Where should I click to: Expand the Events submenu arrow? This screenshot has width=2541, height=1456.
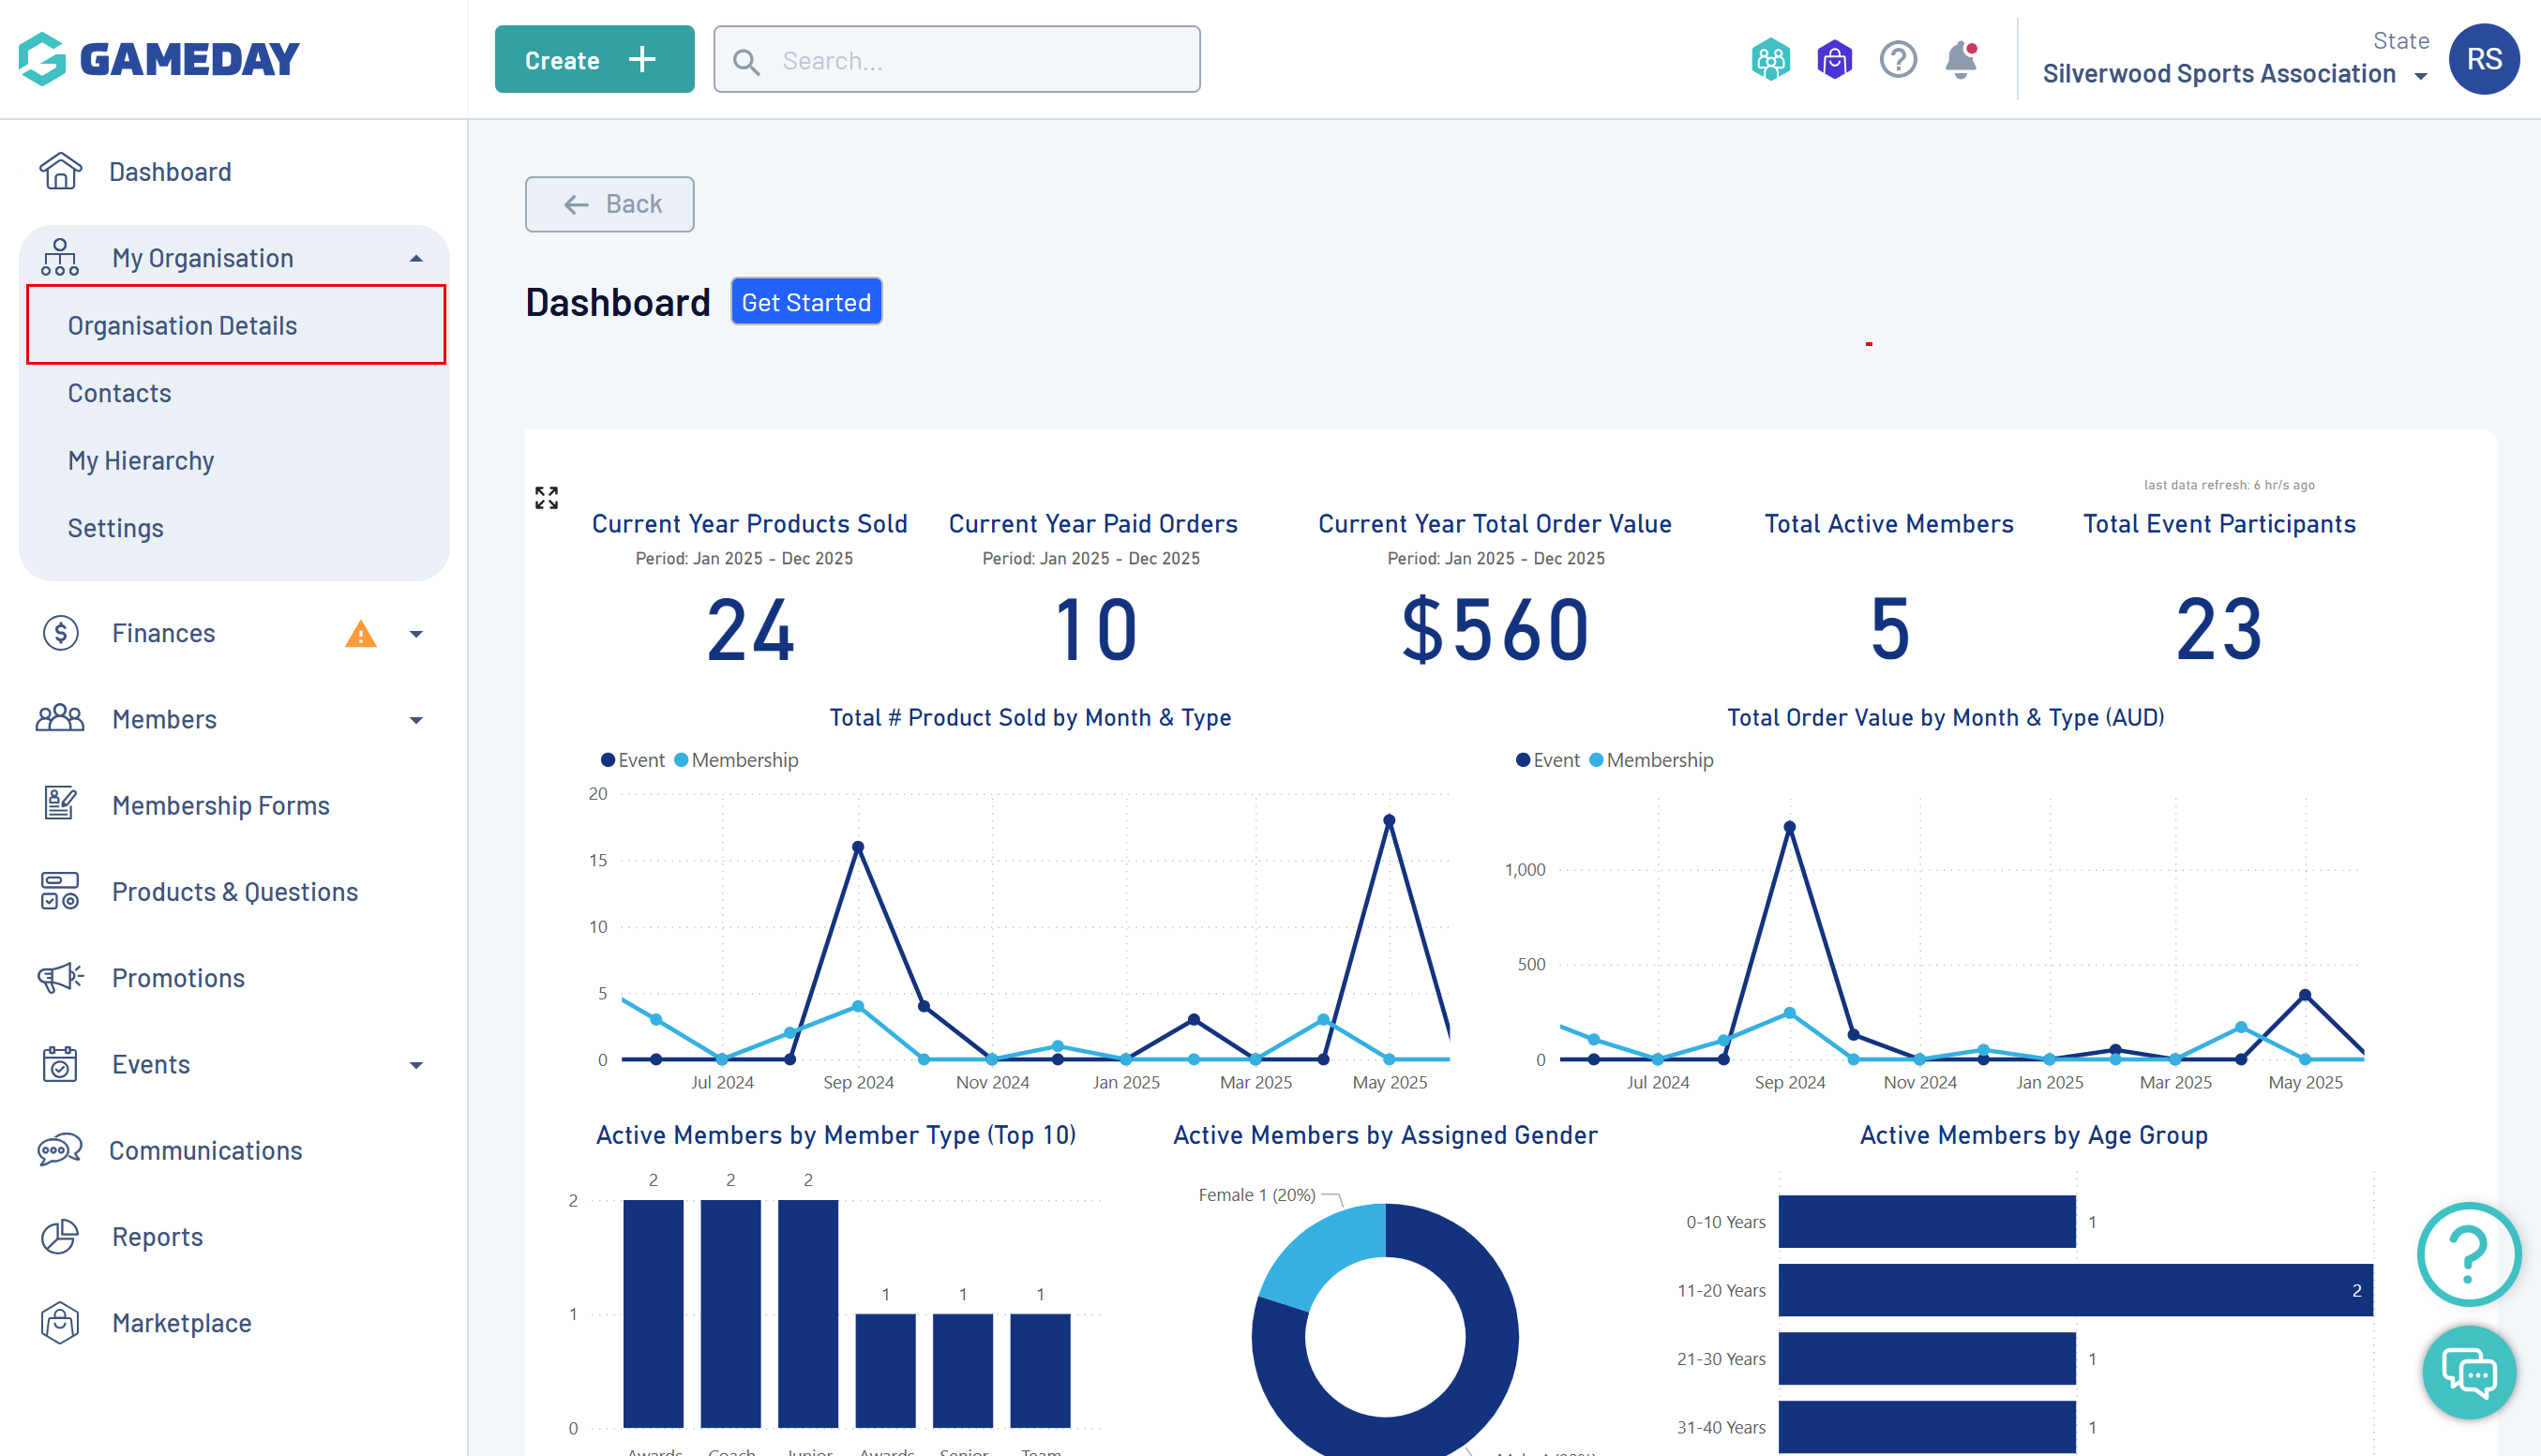tap(416, 1065)
